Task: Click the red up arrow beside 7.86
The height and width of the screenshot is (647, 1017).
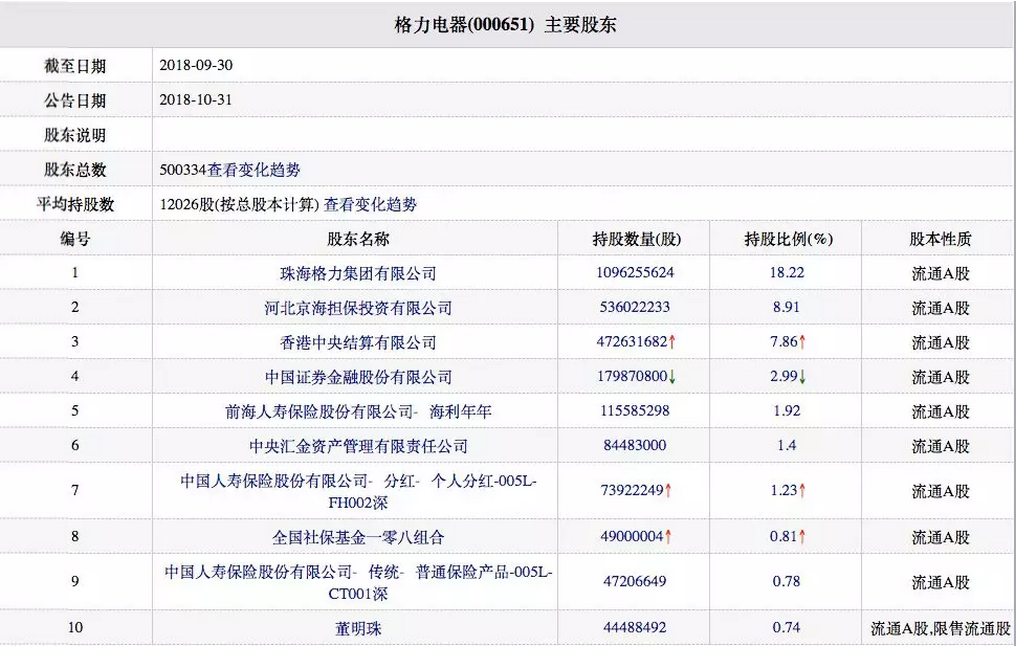Action: pos(802,342)
